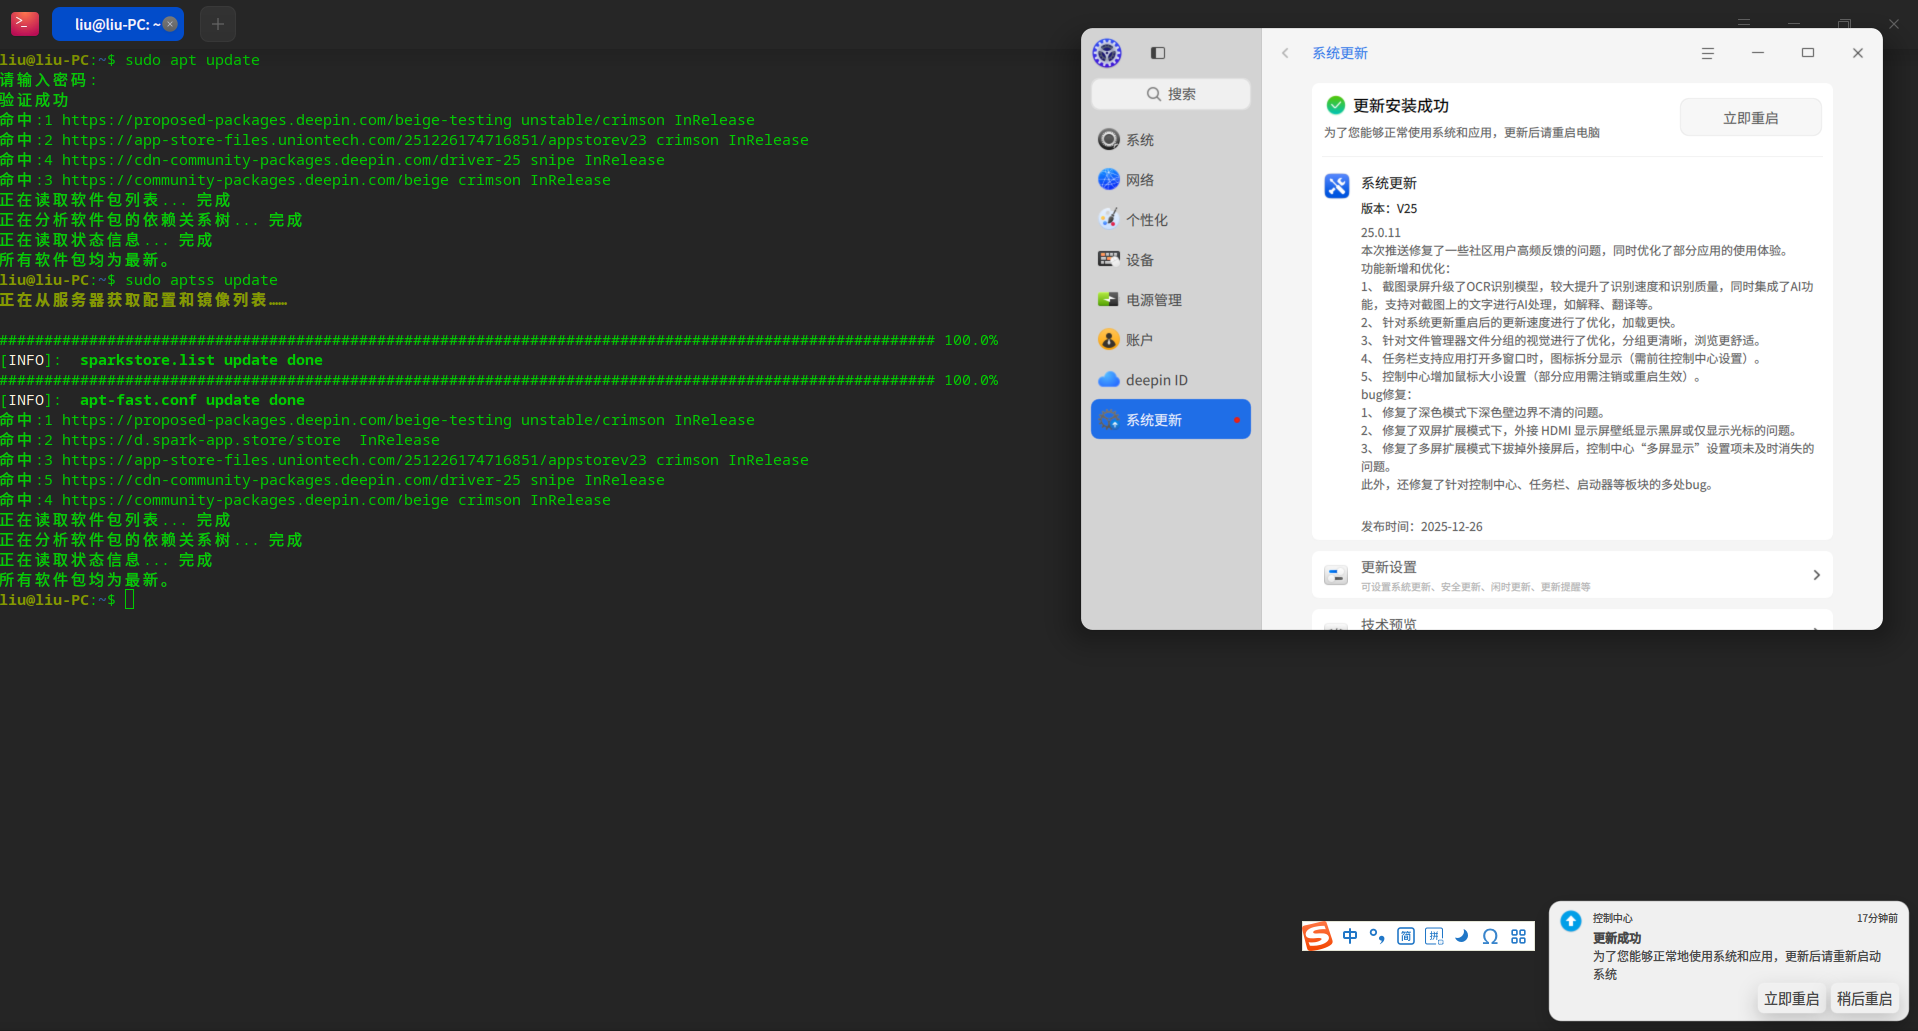This screenshot has height=1031, width=1918.
Task: Open the input method toolbox grid icon
Action: pos(1518,936)
